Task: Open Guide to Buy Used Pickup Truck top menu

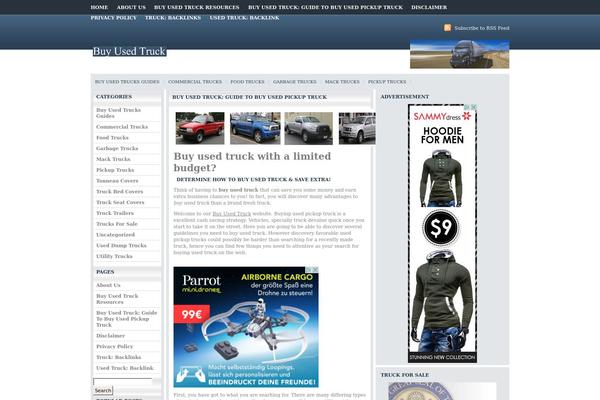Action: pos(325,7)
